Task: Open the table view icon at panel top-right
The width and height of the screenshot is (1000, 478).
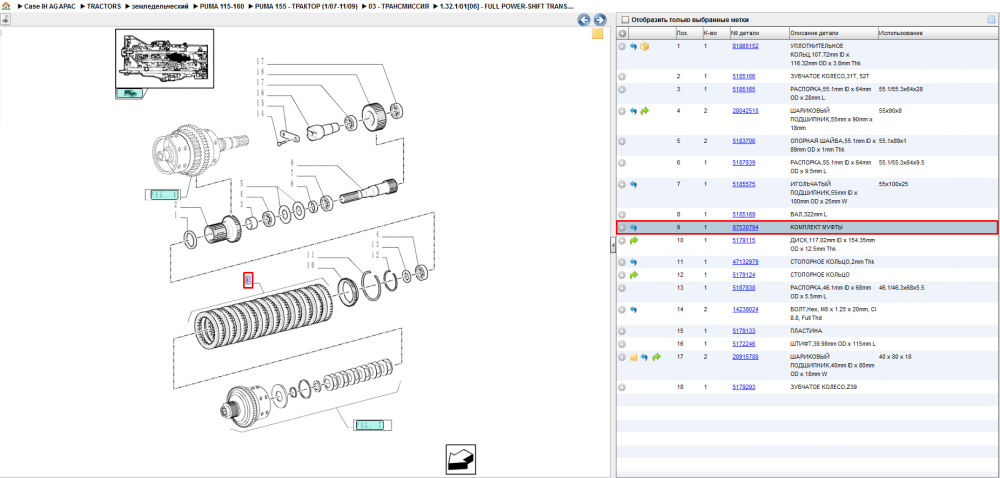Action: [991, 20]
